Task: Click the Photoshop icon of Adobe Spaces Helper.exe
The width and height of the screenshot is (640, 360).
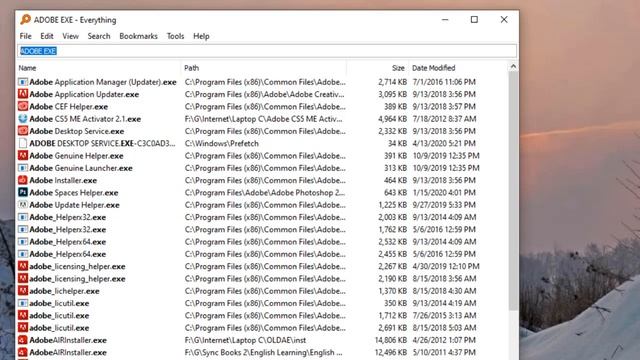Action: pos(23,192)
